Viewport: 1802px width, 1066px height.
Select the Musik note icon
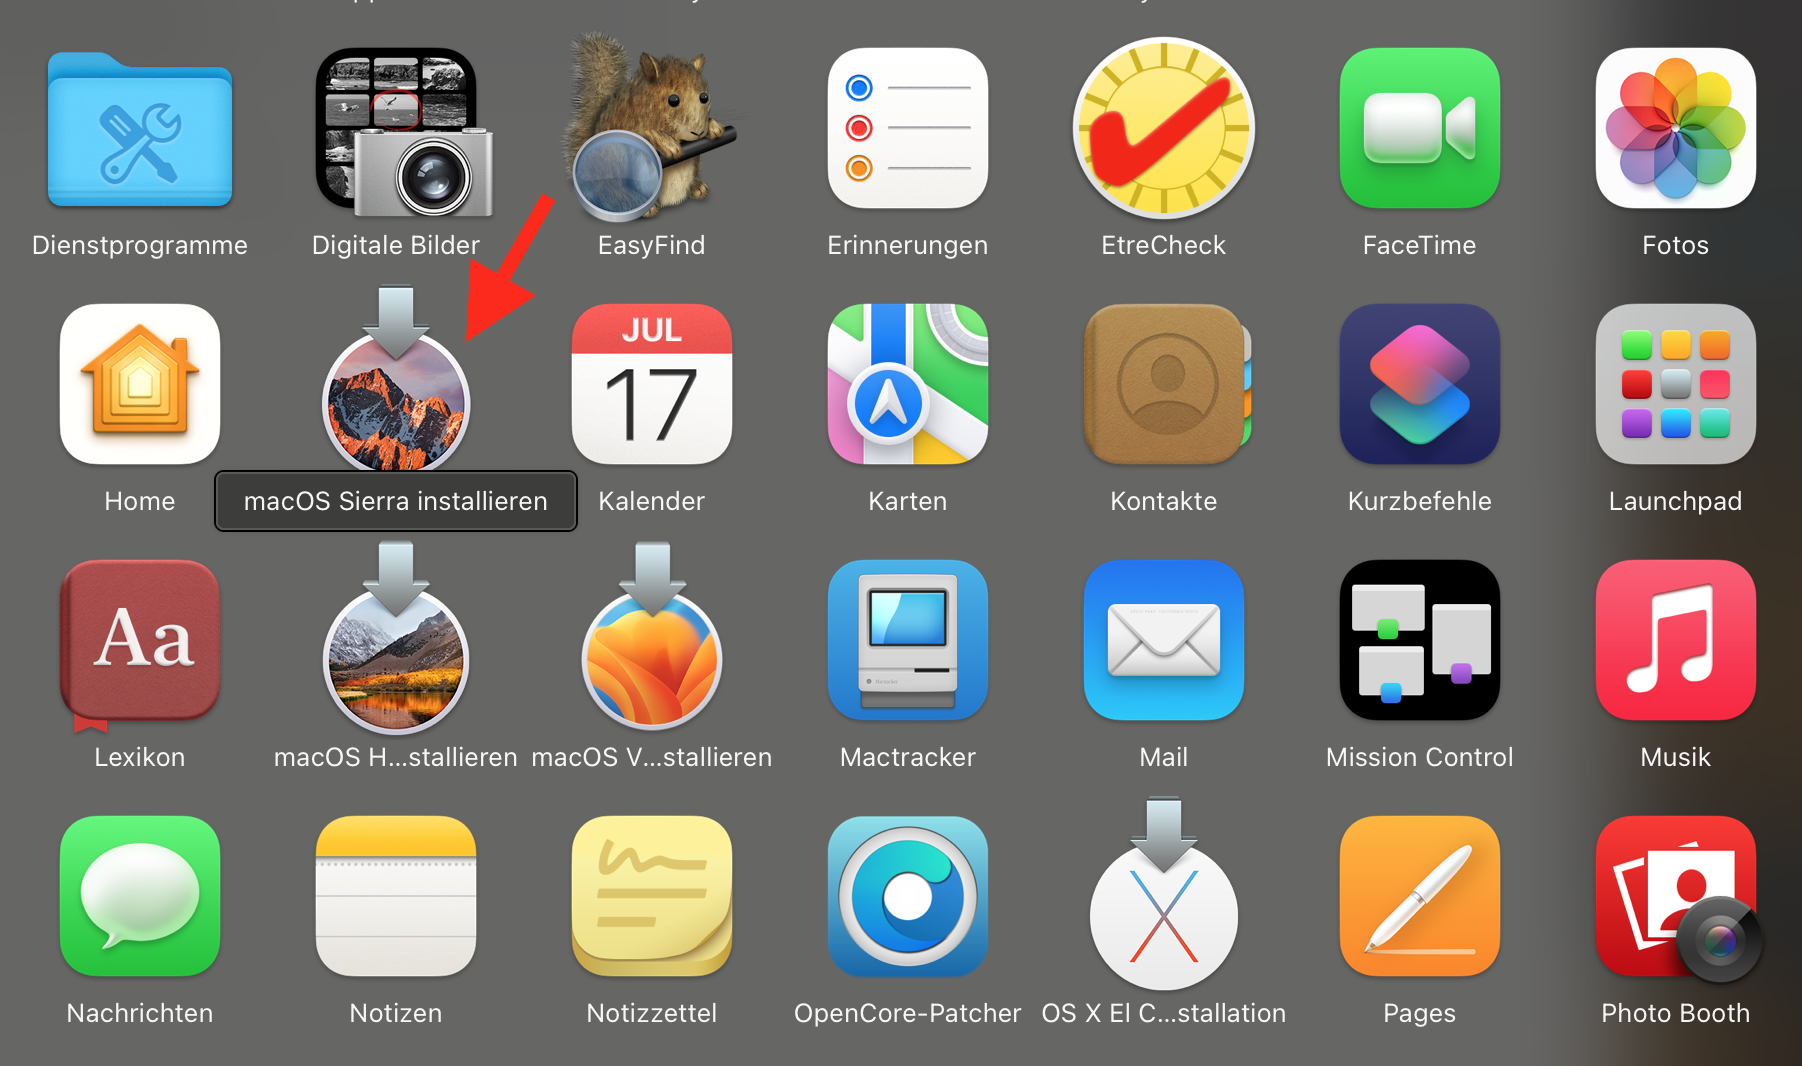(x=1676, y=640)
